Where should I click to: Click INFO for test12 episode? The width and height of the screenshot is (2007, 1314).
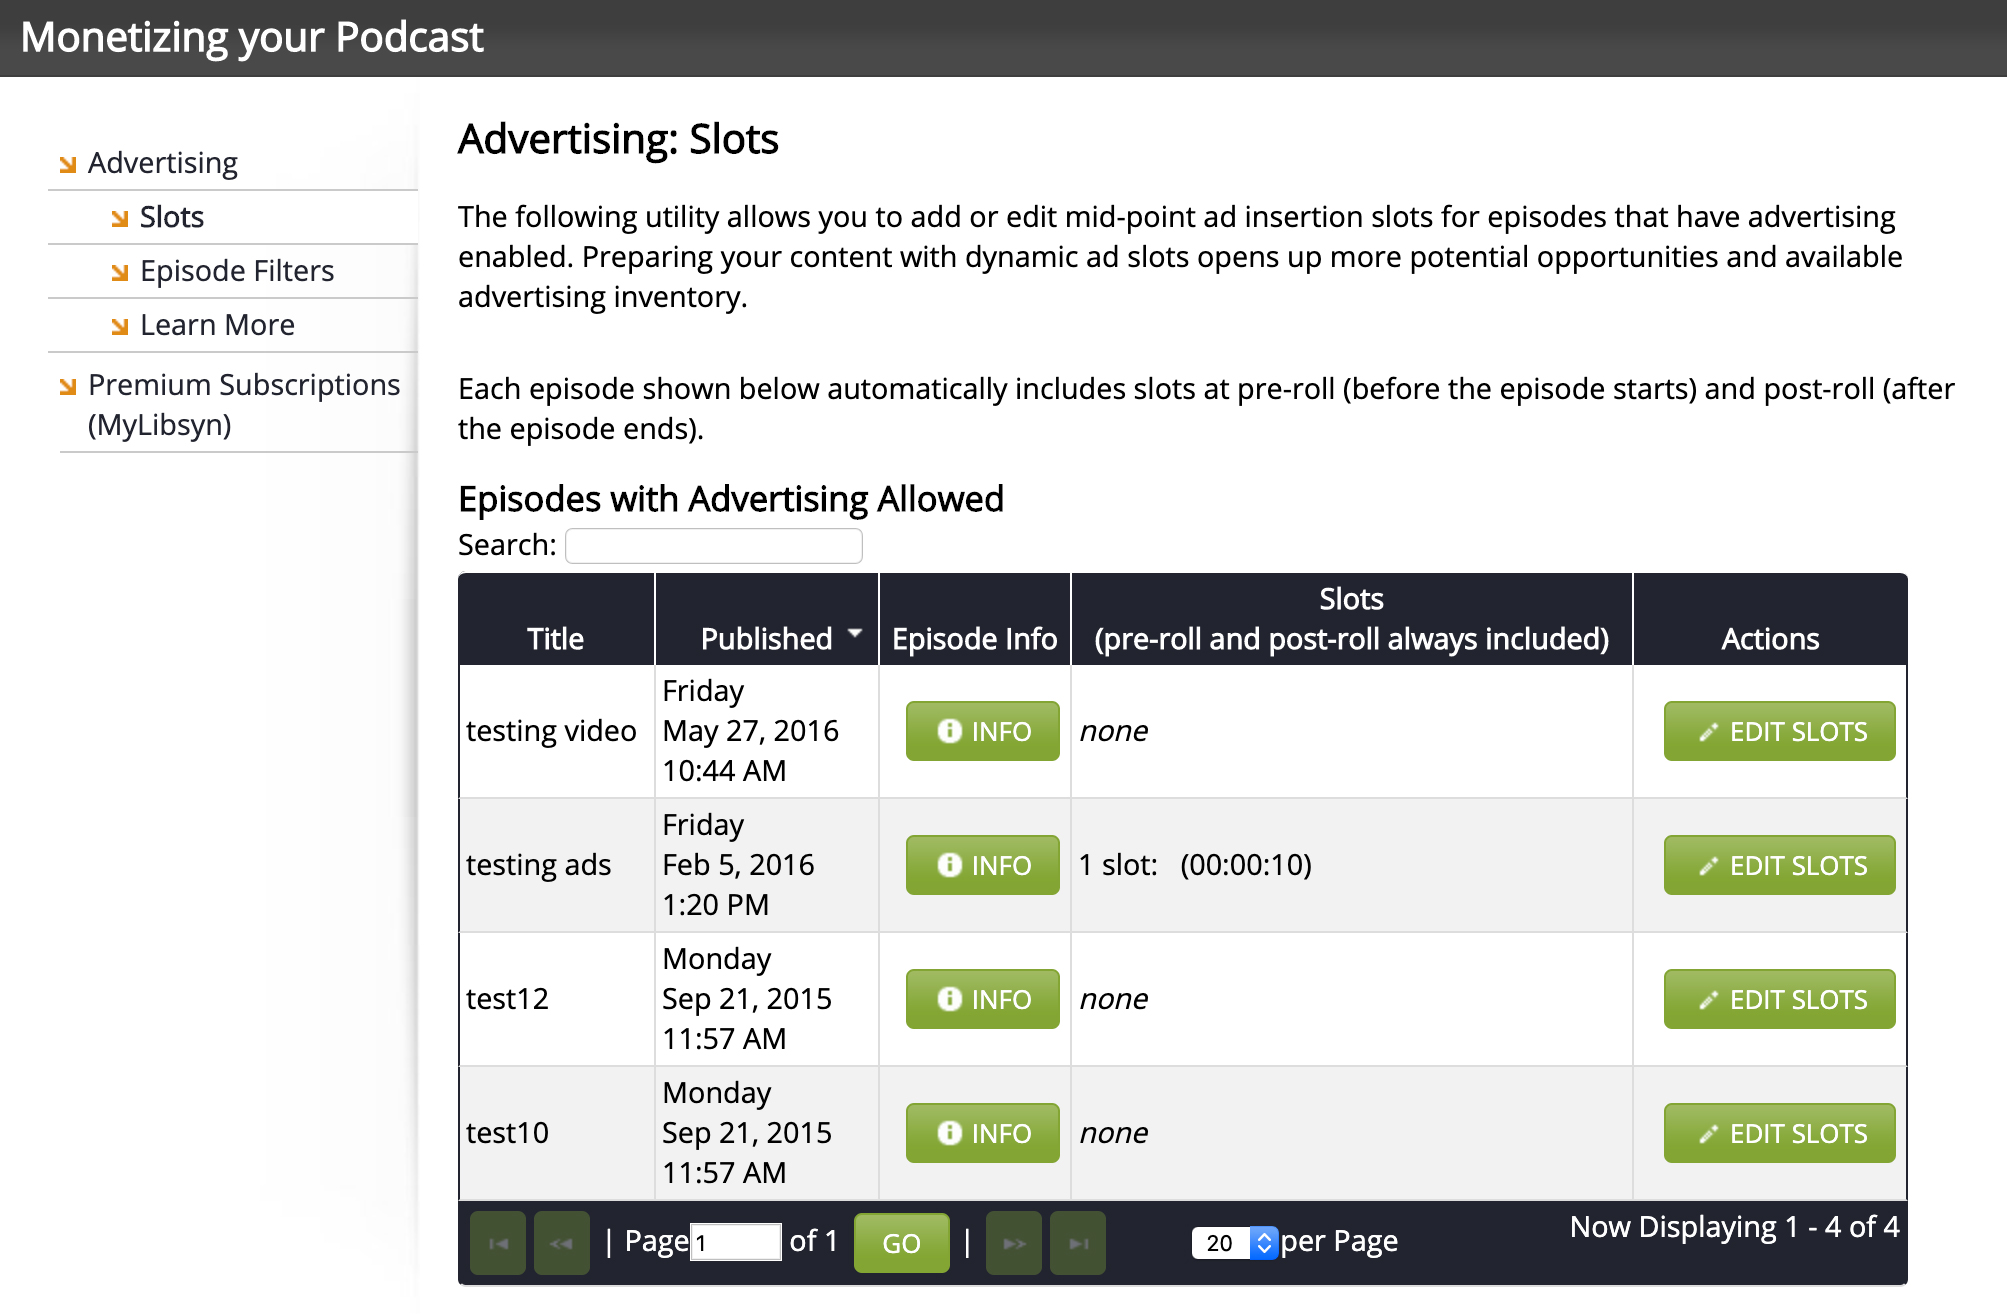[x=983, y=999]
